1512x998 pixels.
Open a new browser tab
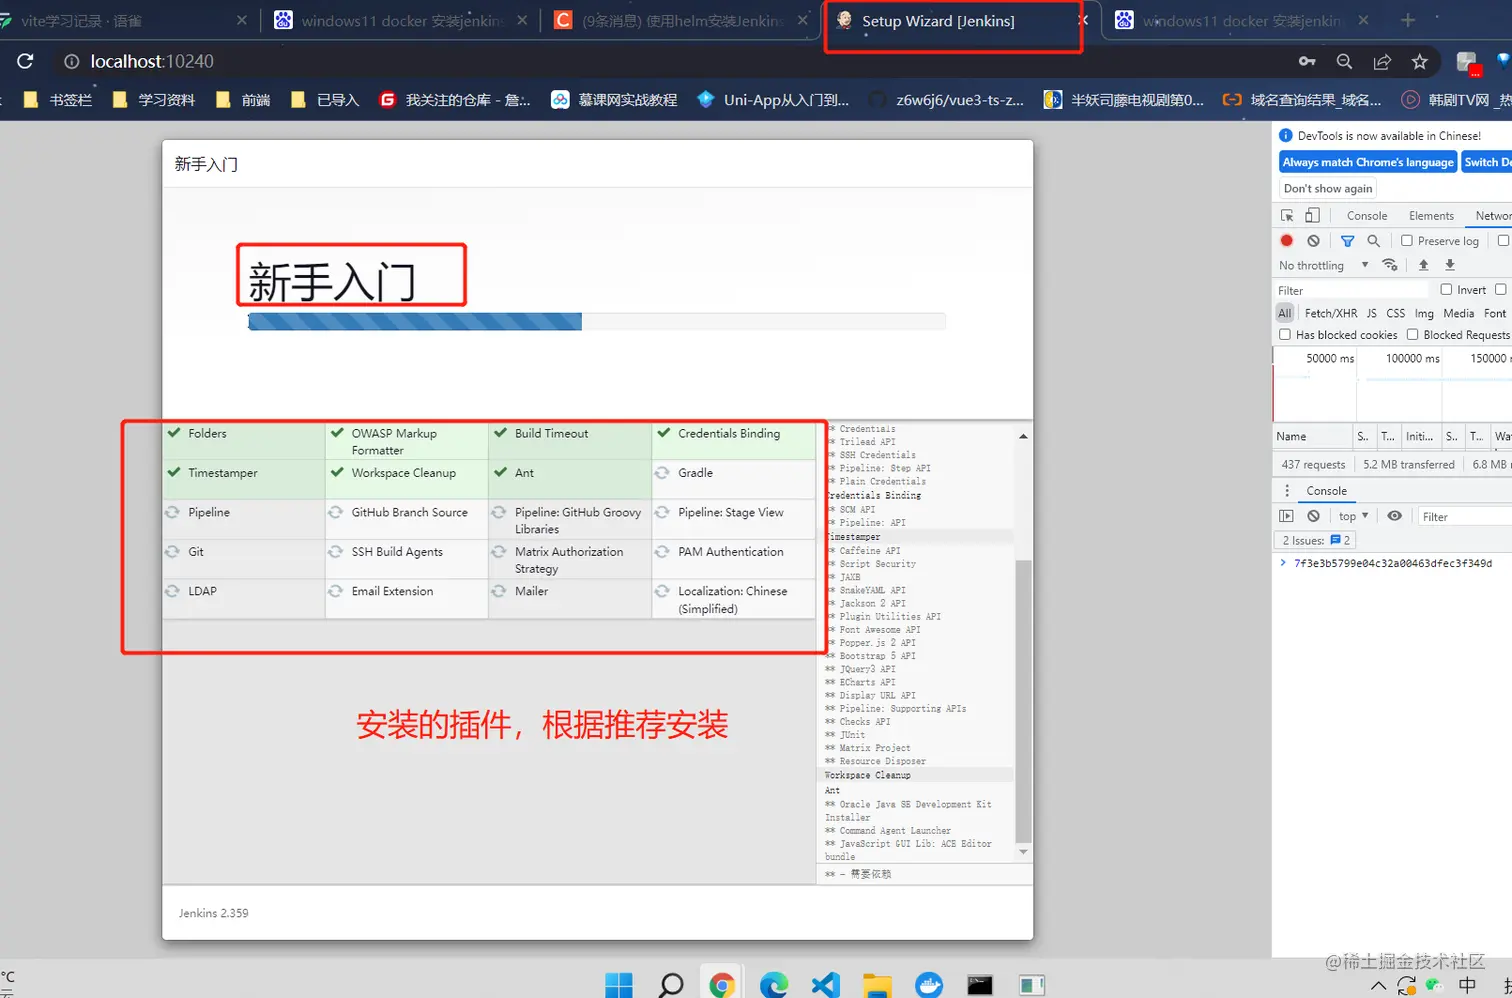(1408, 20)
